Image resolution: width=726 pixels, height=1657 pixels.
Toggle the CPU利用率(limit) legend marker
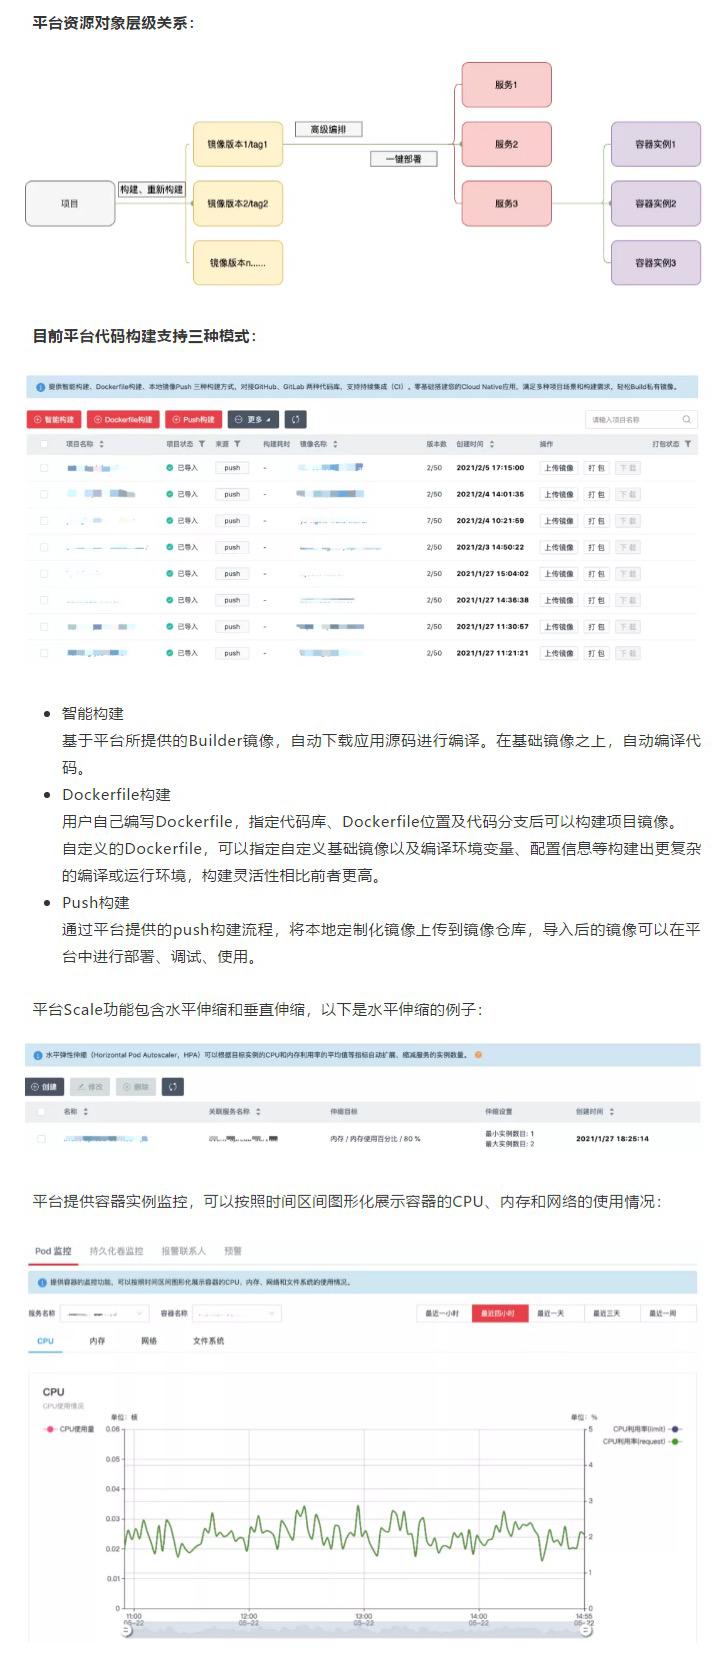pyautogui.click(x=676, y=1429)
